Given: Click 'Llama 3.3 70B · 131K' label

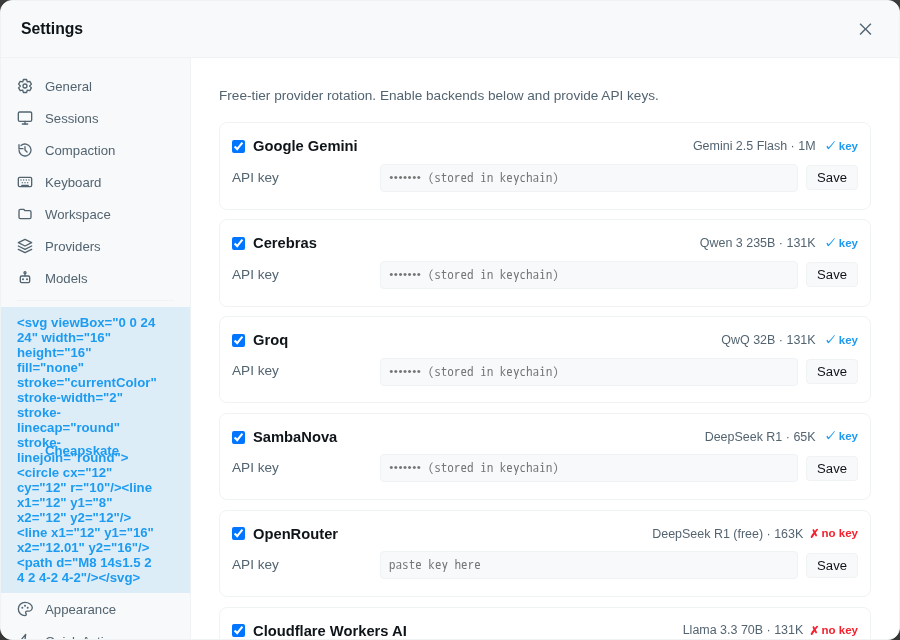Looking at the screenshot, I should pos(743,630).
